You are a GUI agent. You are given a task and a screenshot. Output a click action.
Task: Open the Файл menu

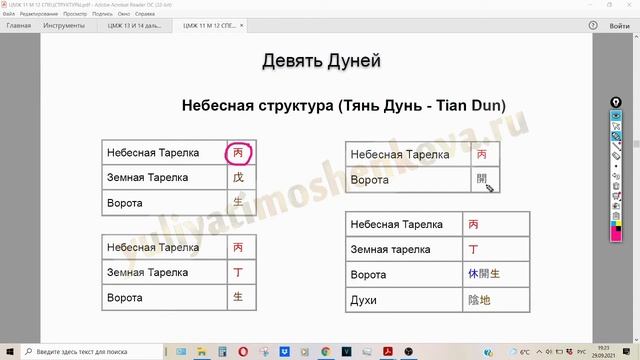coord(9,14)
